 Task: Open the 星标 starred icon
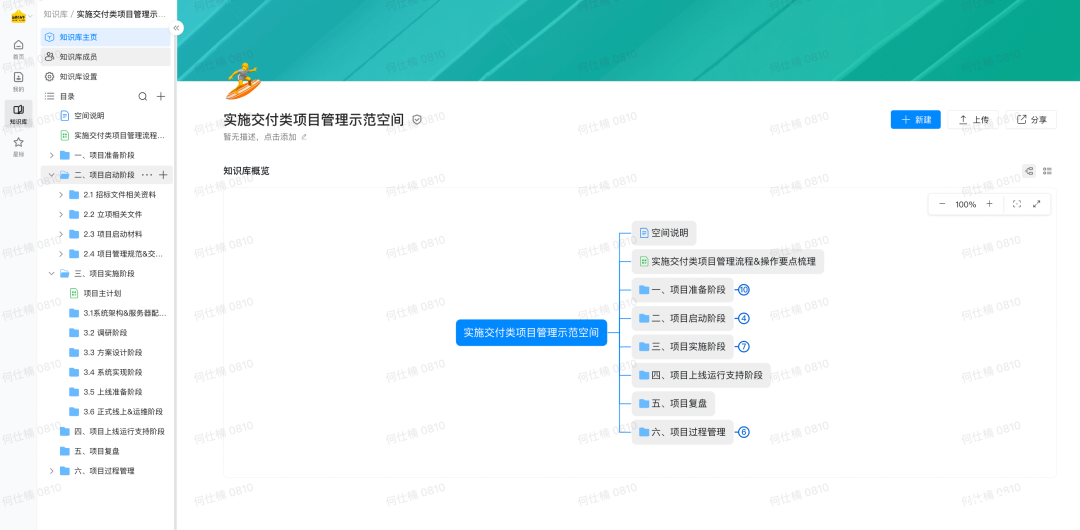coord(19,146)
